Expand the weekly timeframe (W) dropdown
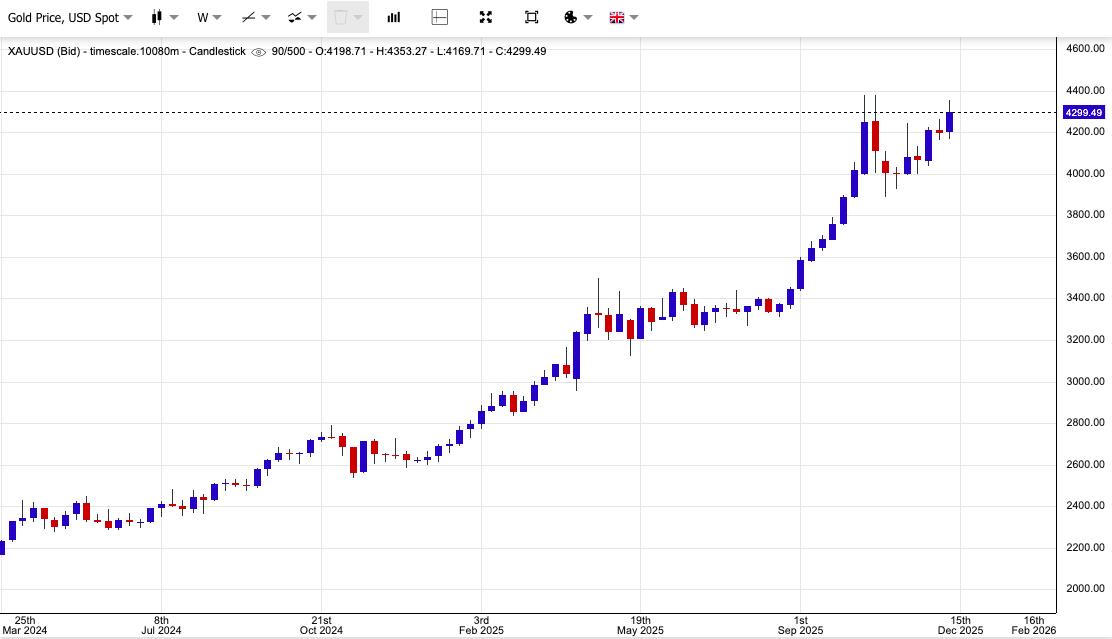The image size is (1112, 639). point(209,17)
